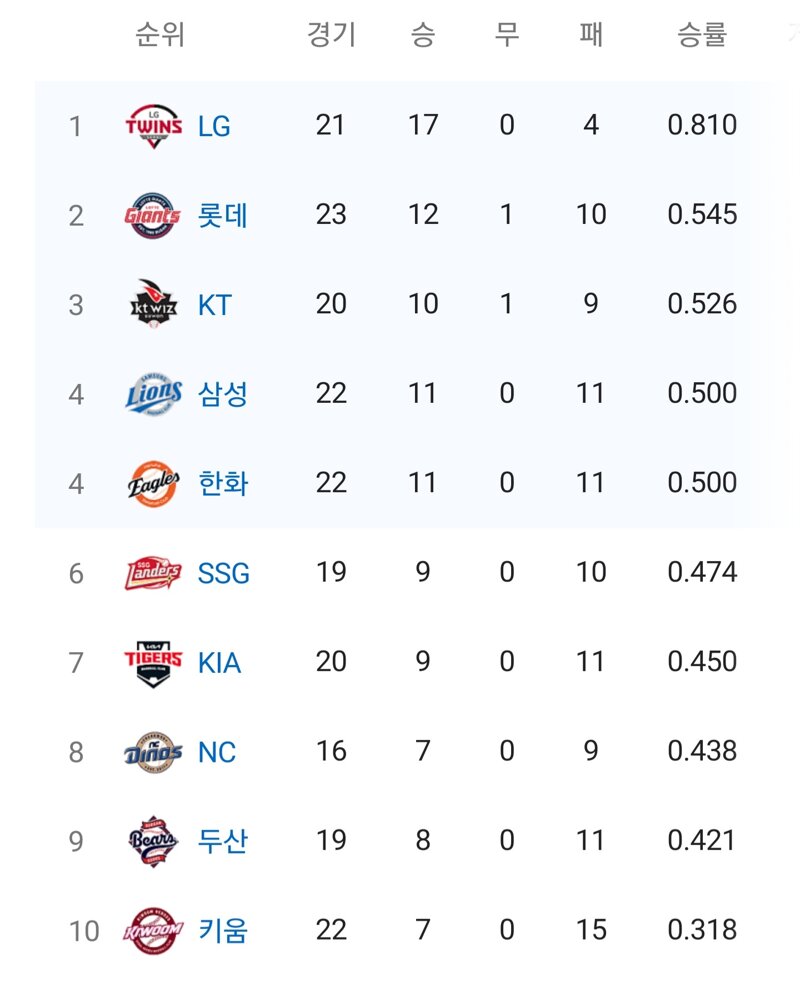Image resolution: width=800 pixels, height=999 pixels.
Task: Click the KT Wiz team logo
Action: 153,304
